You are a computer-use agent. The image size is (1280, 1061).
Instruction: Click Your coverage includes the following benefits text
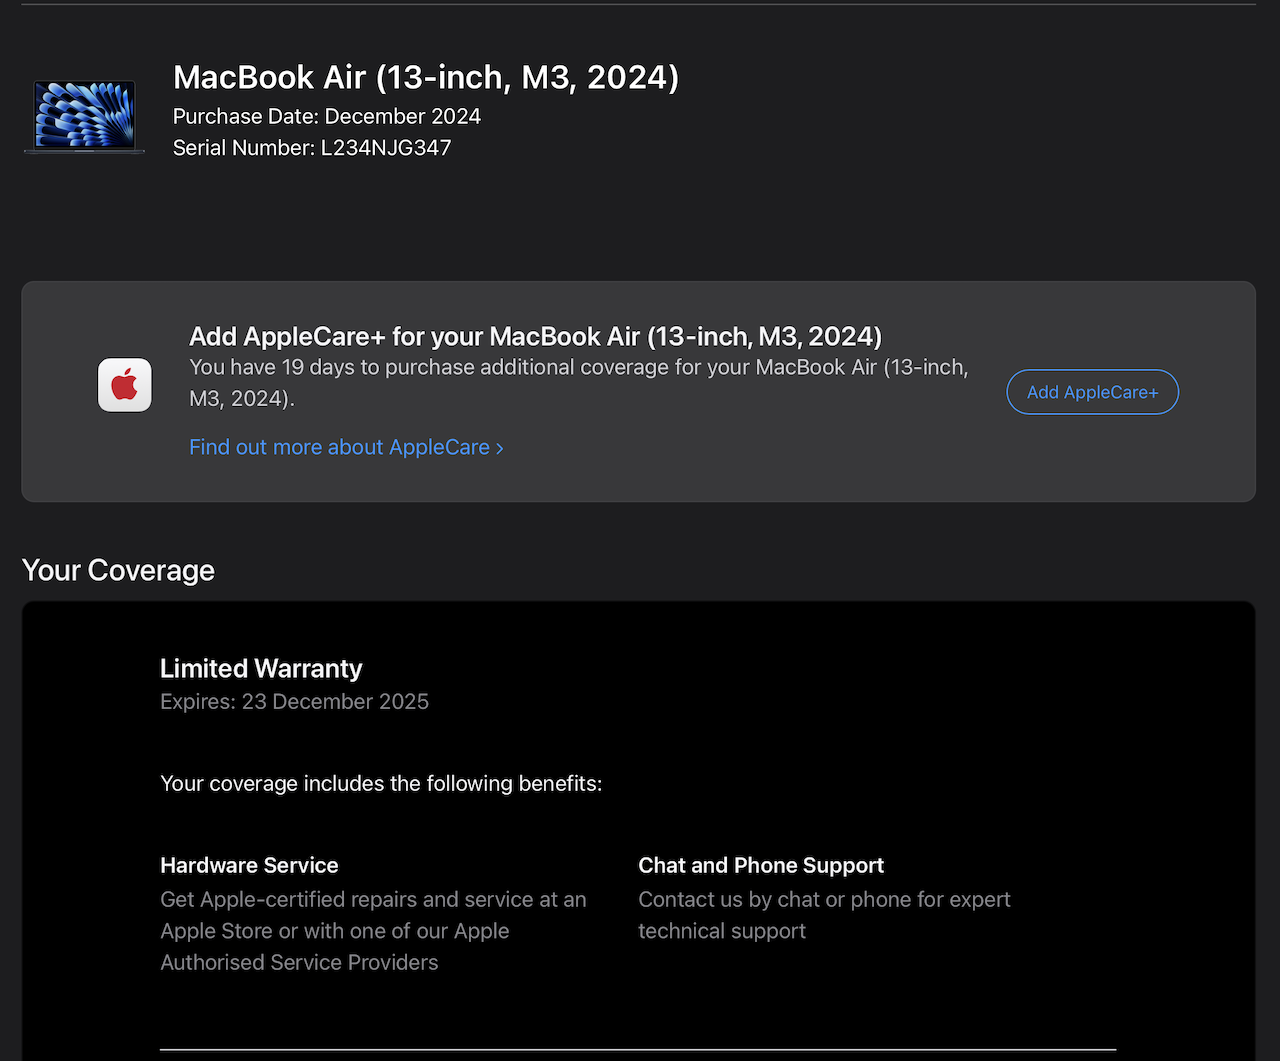point(381,783)
